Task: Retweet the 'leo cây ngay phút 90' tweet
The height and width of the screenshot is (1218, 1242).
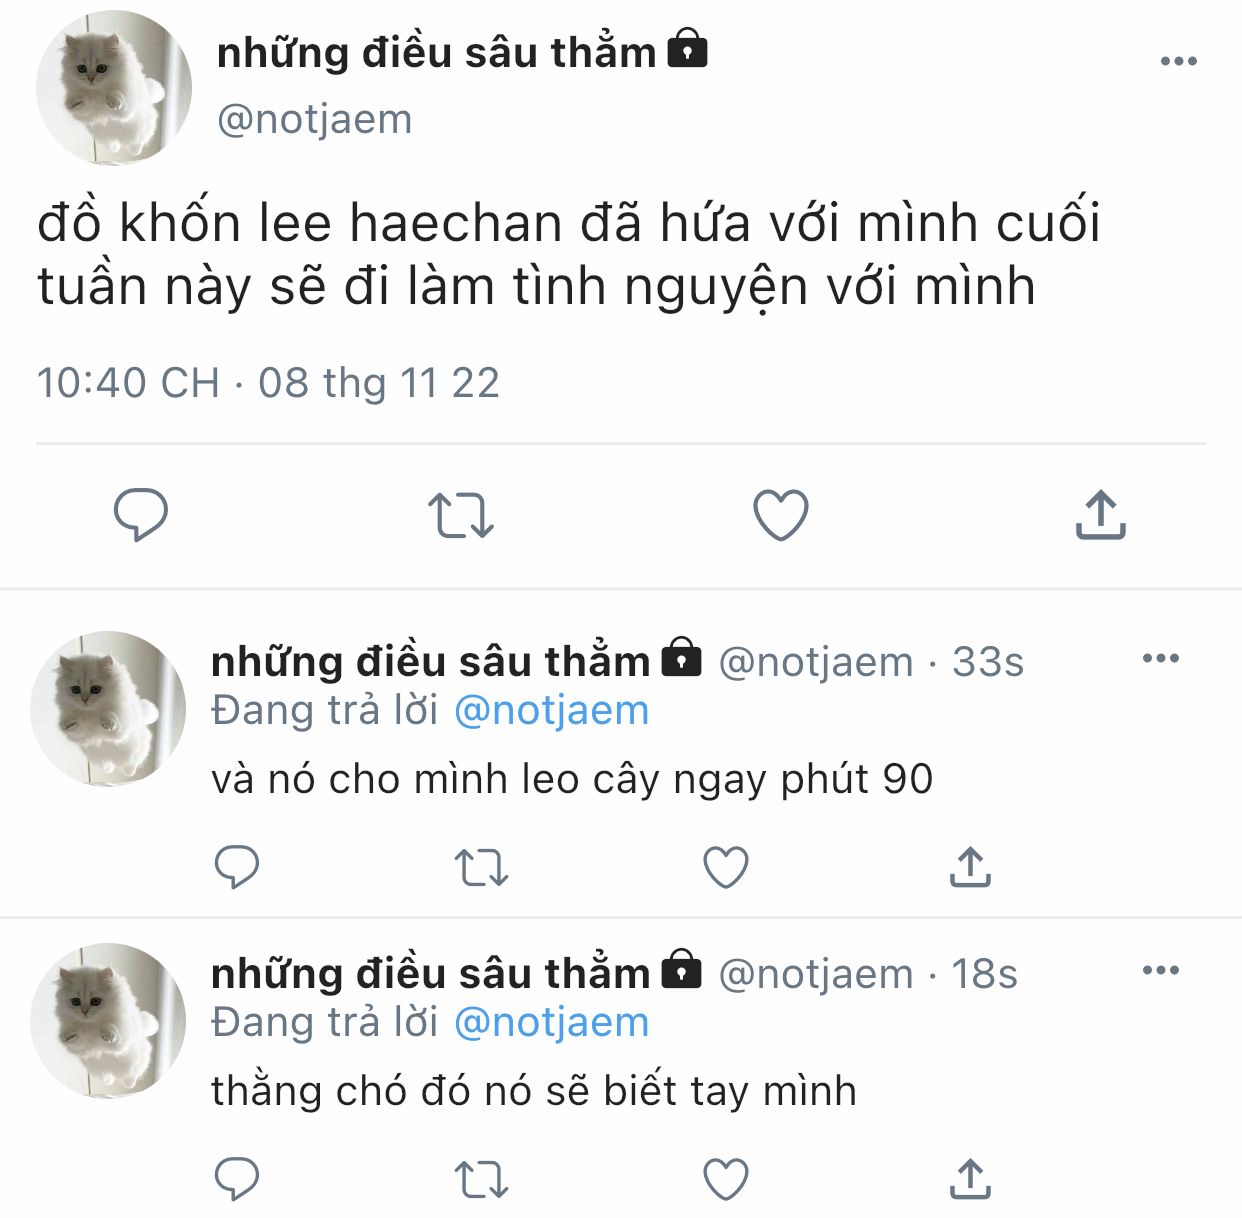Action: pyautogui.click(x=482, y=867)
